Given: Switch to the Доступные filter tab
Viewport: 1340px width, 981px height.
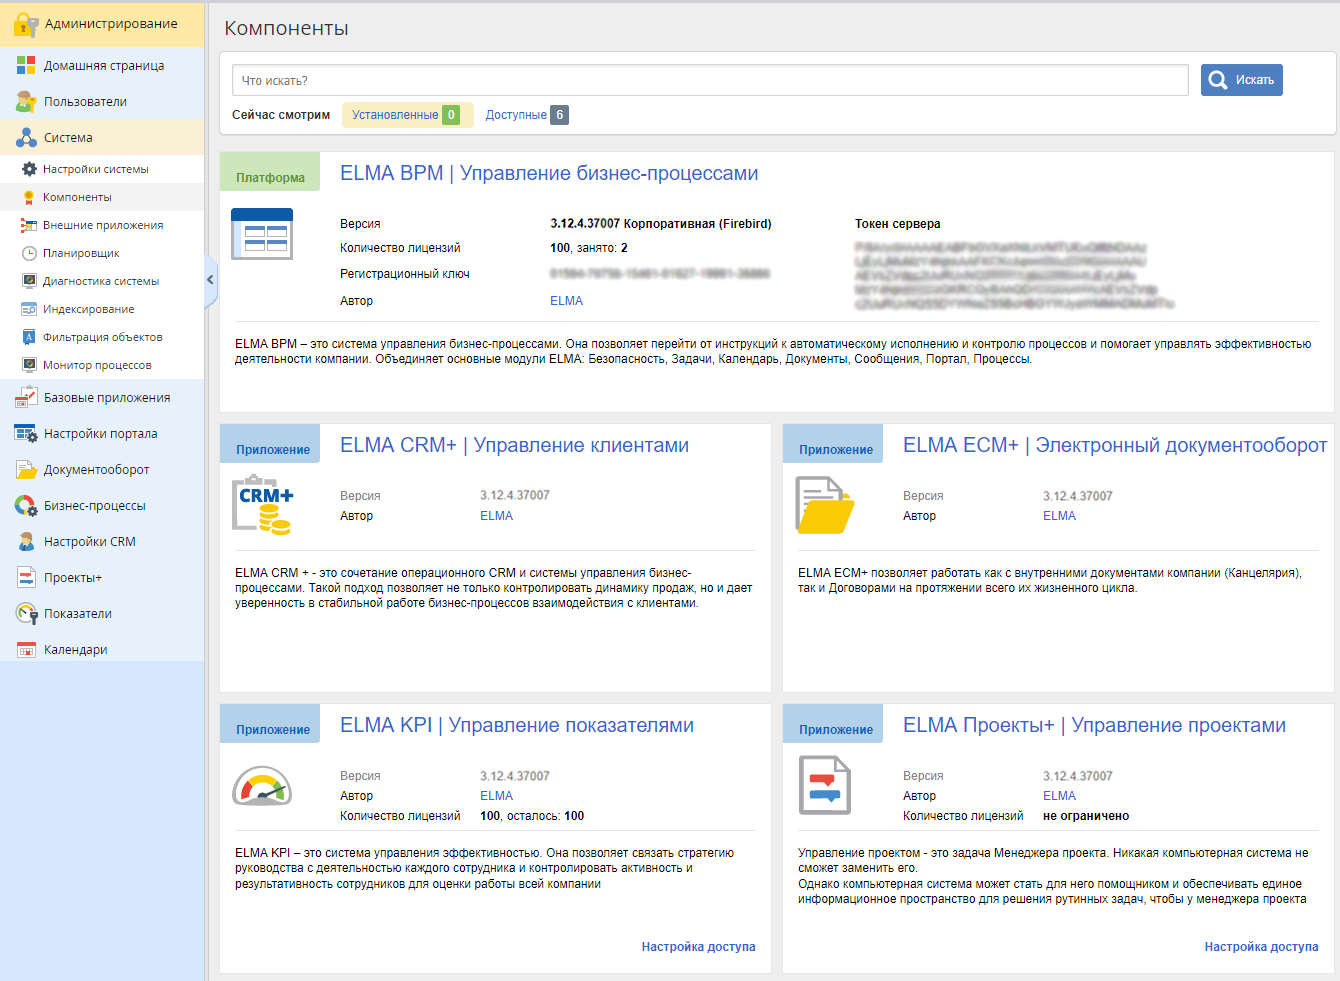Looking at the screenshot, I should (526, 115).
